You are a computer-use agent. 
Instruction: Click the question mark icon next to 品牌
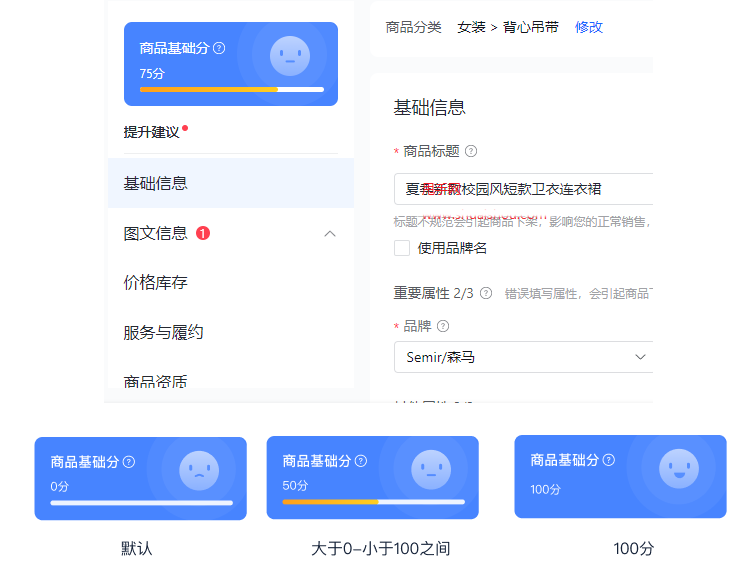443,326
